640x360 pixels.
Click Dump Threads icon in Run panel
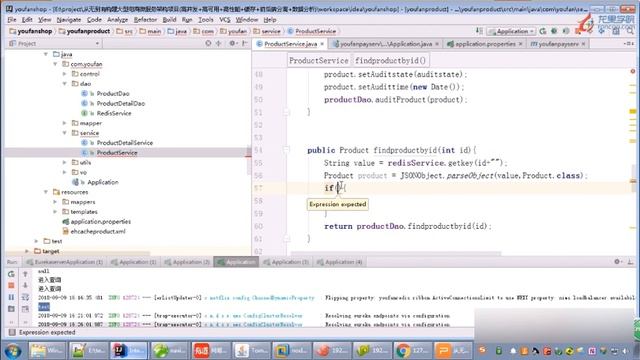(11, 309)
